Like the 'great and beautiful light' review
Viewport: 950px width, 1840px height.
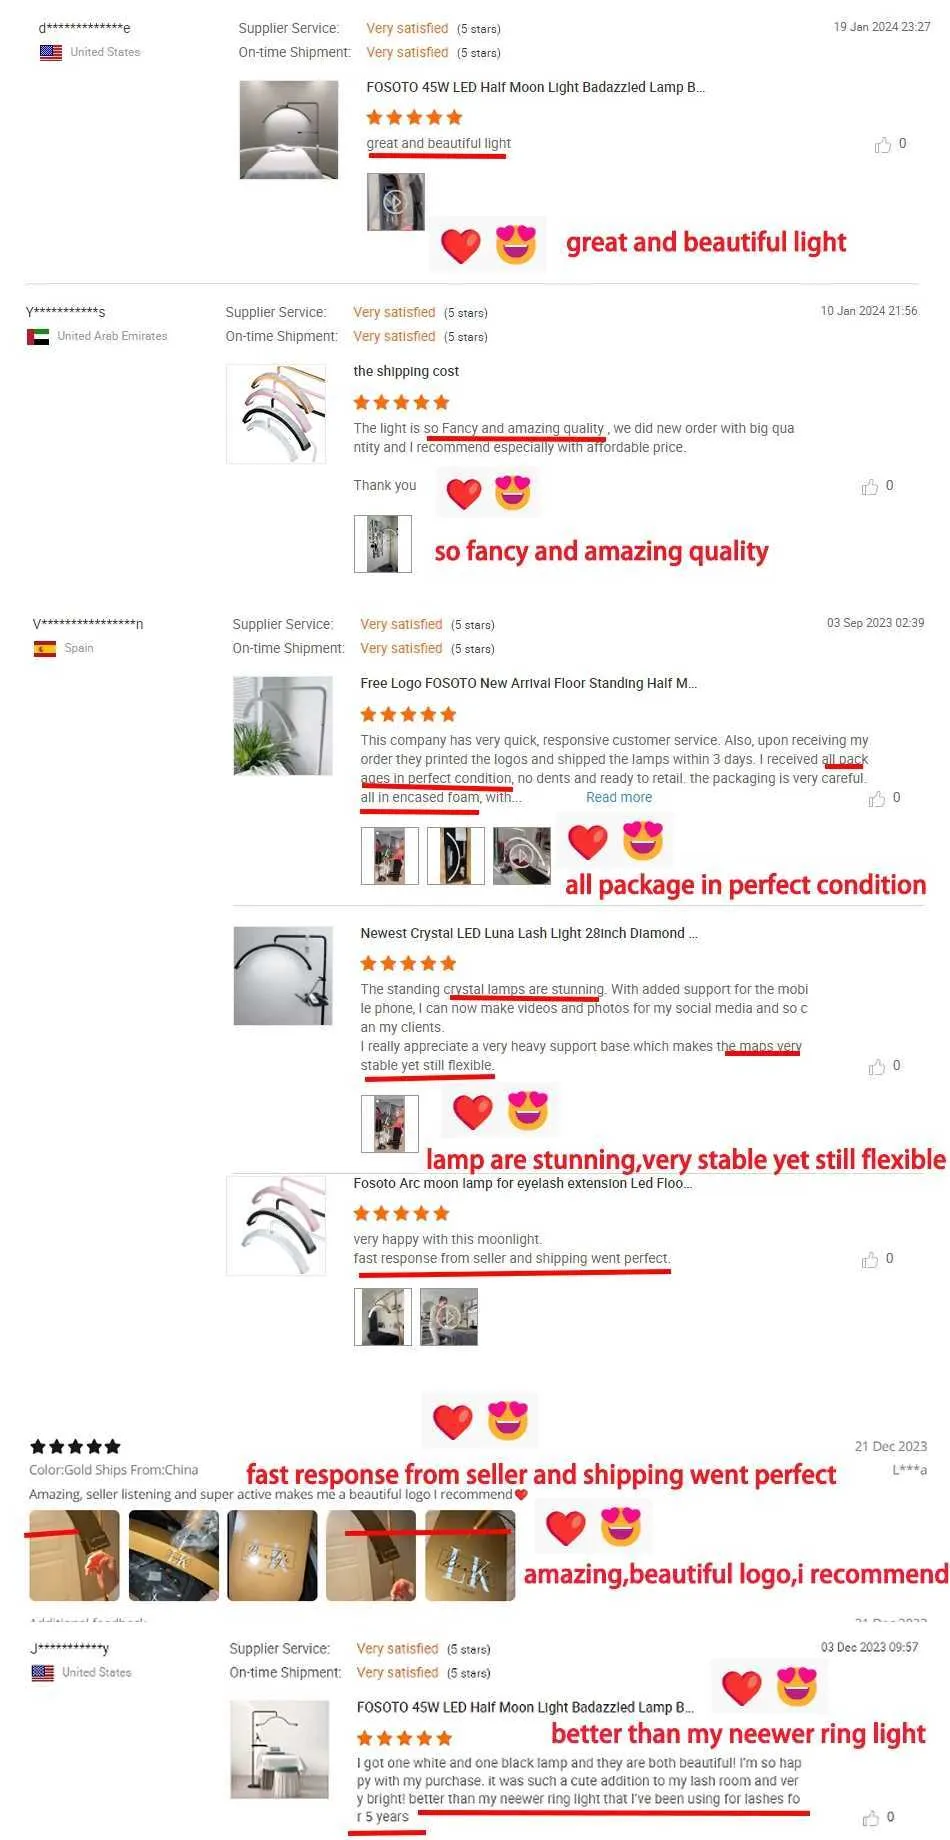(883, 145)
